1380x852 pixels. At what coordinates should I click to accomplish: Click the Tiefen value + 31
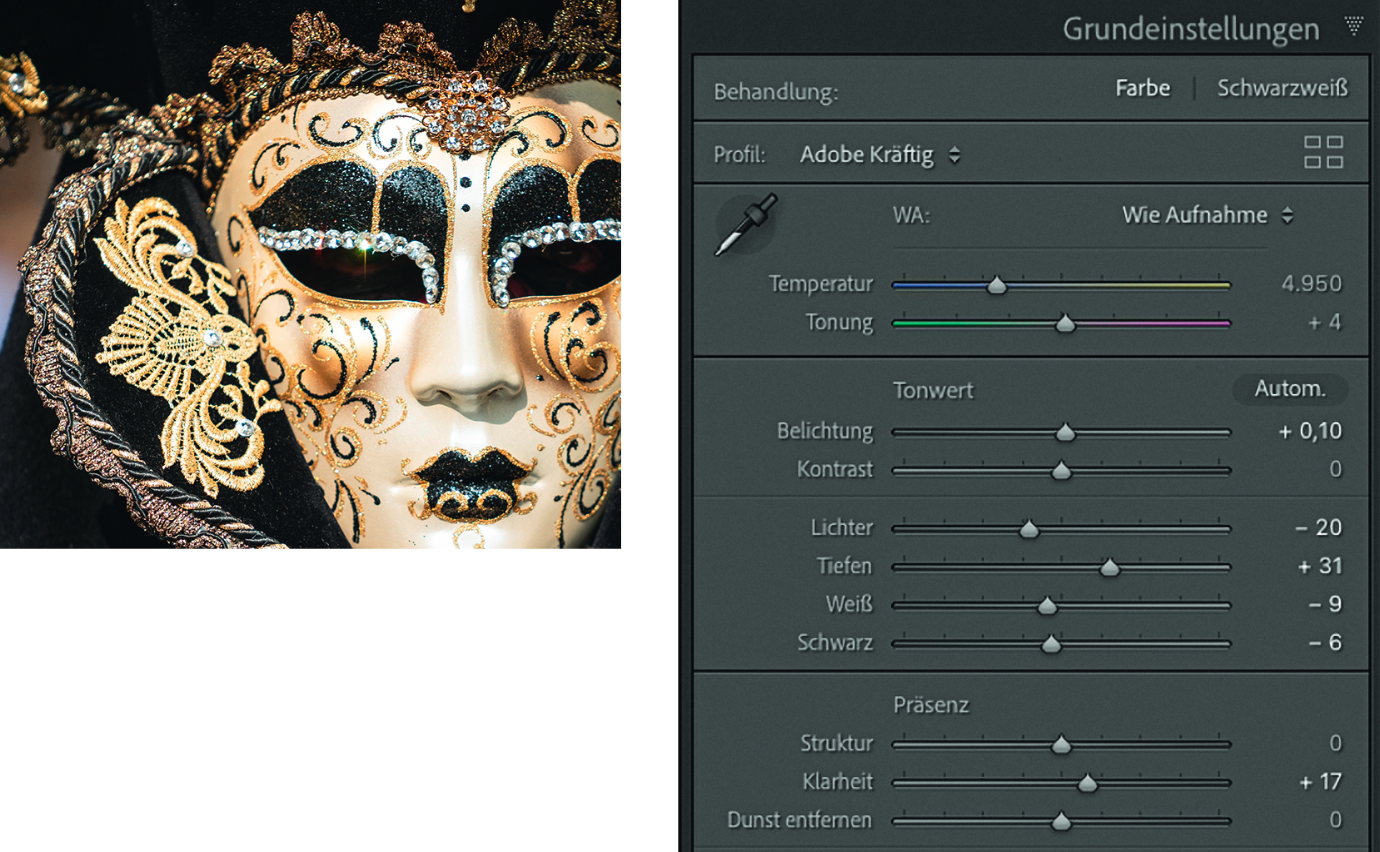pos(1319,566)
